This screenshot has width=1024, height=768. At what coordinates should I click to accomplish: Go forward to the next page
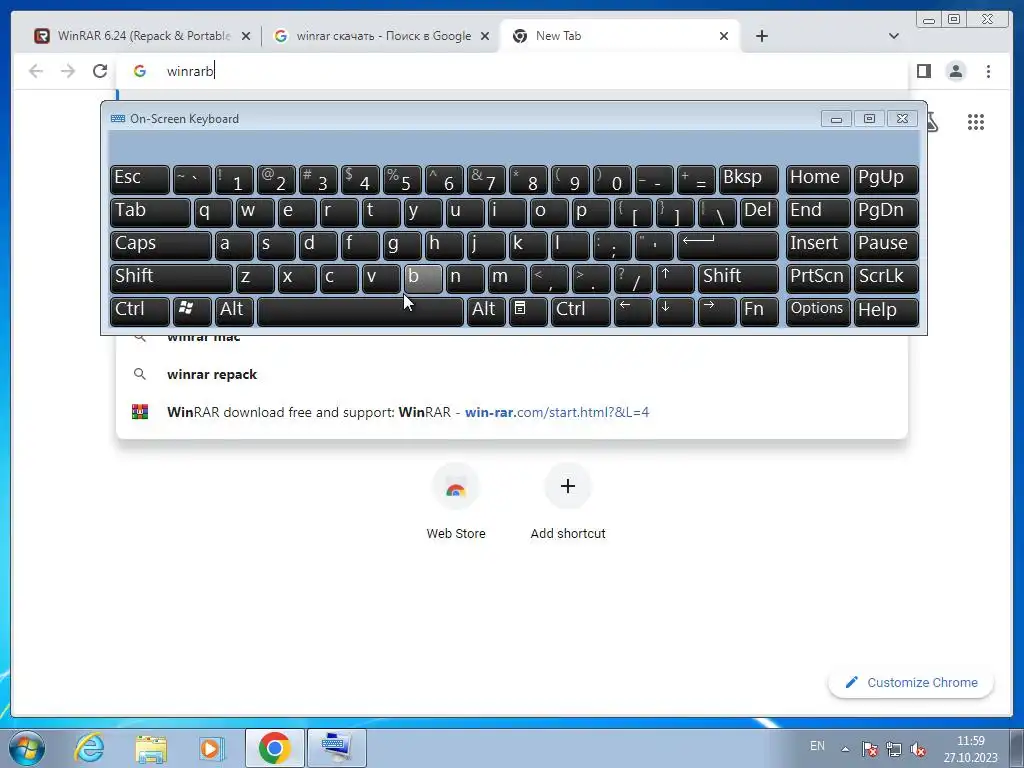(x=68, y=71)
